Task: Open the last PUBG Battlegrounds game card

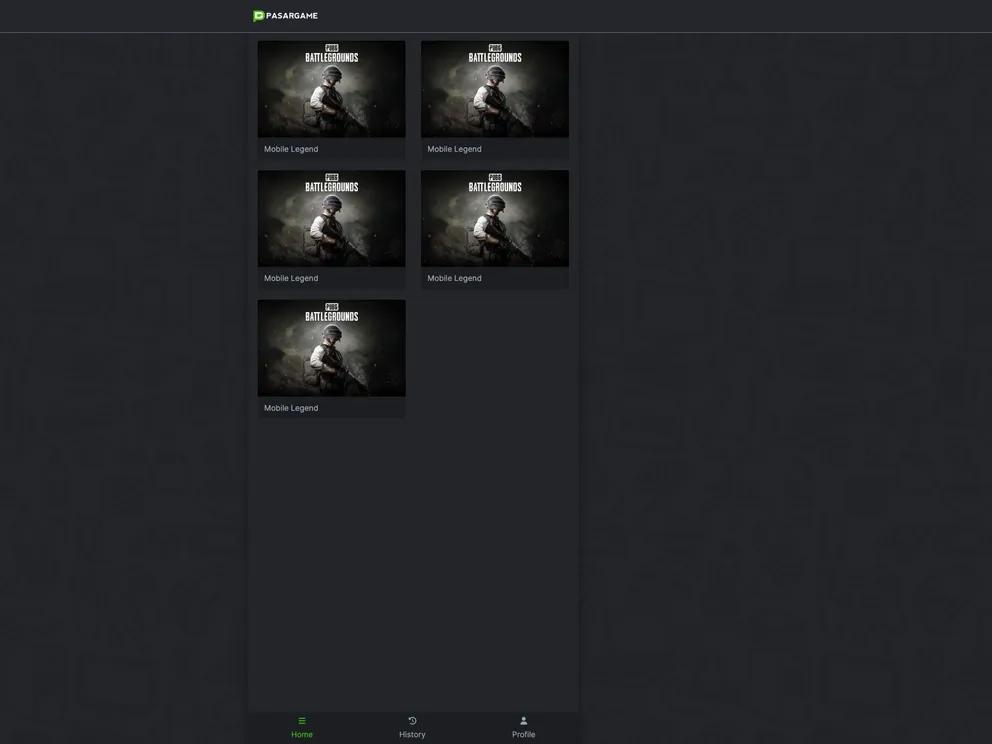Action: tap(331, 347)
